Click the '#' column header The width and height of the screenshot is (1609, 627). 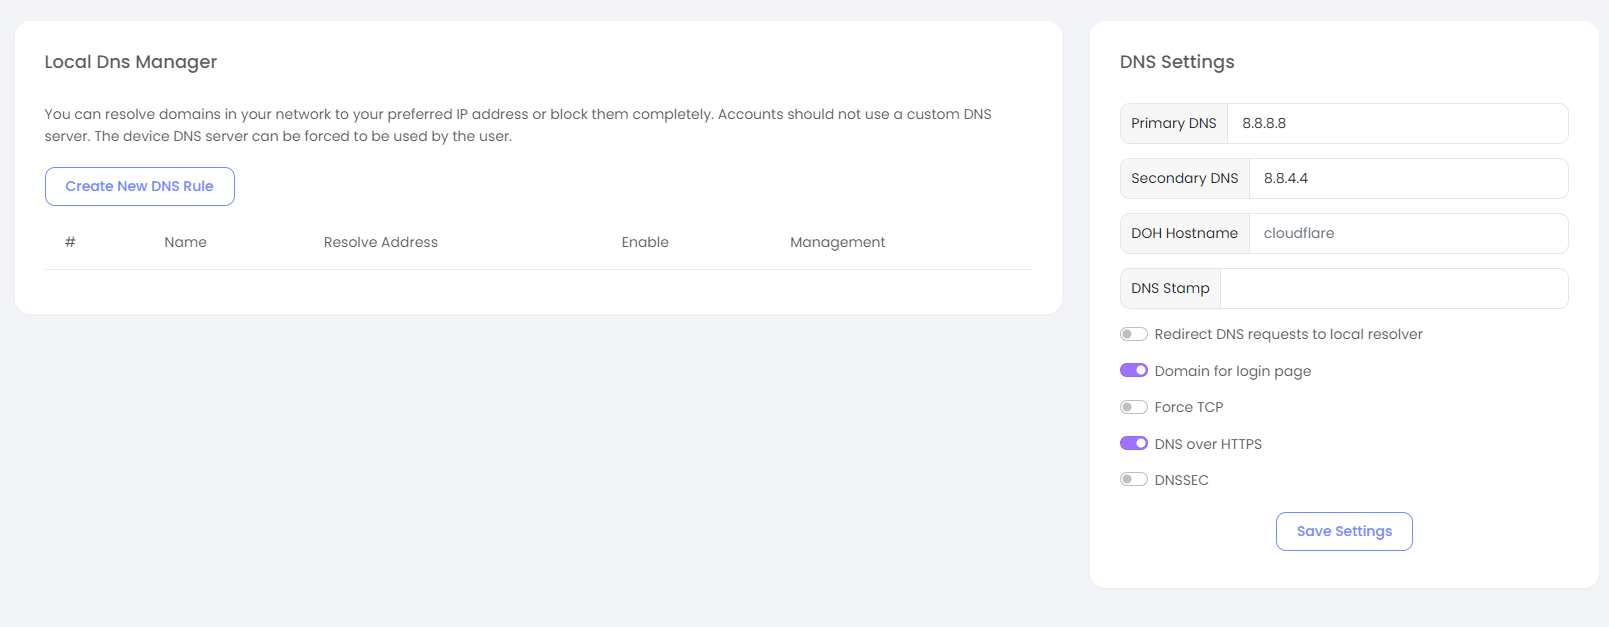[70, 242]
